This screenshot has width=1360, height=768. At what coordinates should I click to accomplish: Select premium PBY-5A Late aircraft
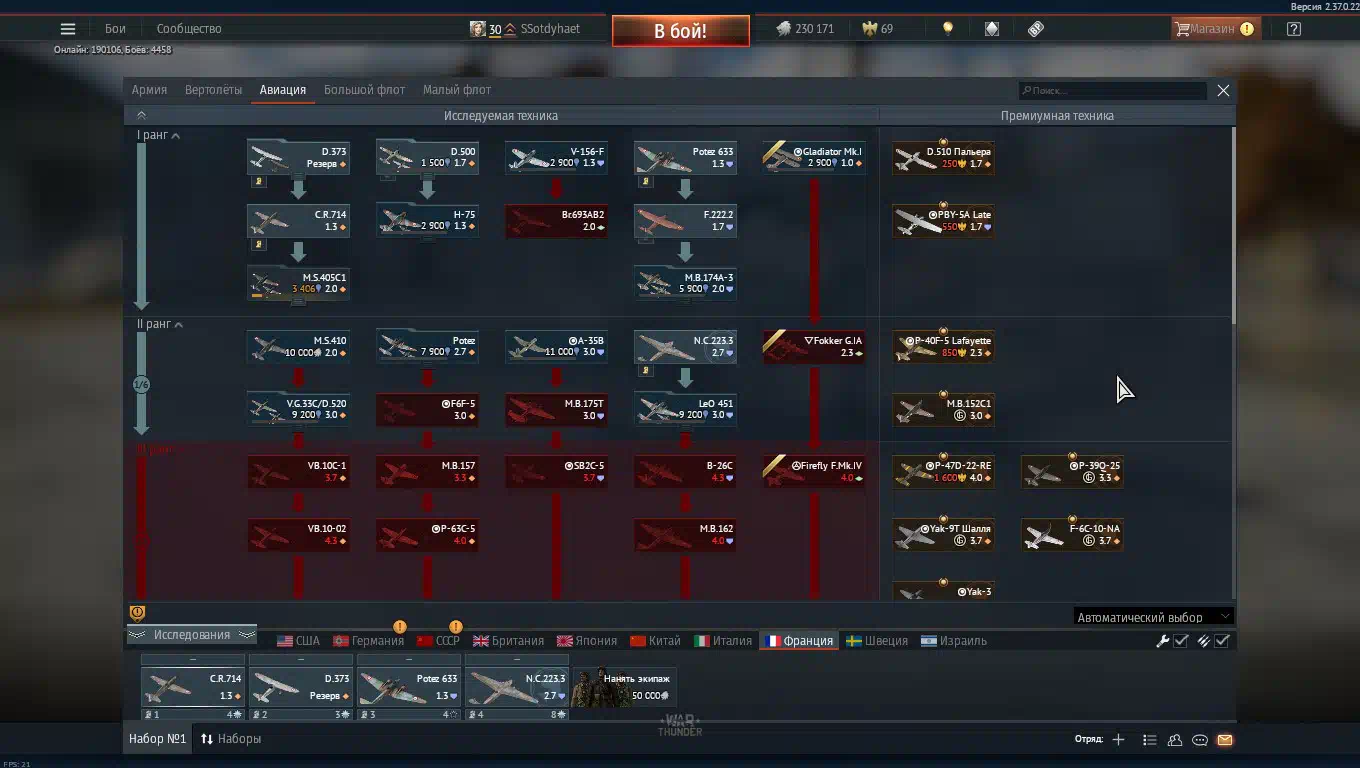point(943,220)
